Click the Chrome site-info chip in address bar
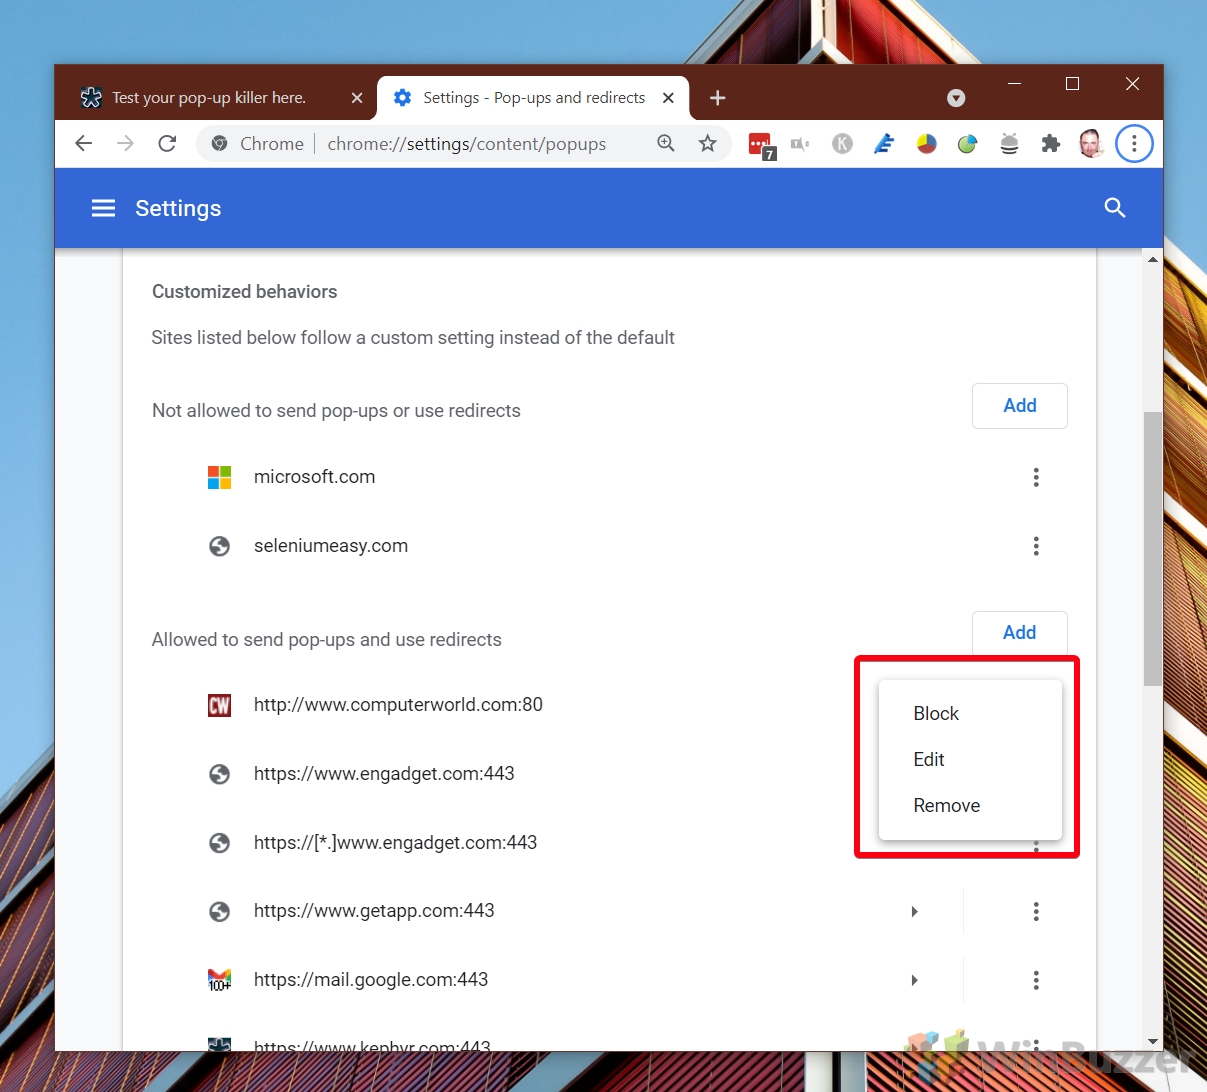This screenshot has width=1207, height=1092. coord(257,144)
